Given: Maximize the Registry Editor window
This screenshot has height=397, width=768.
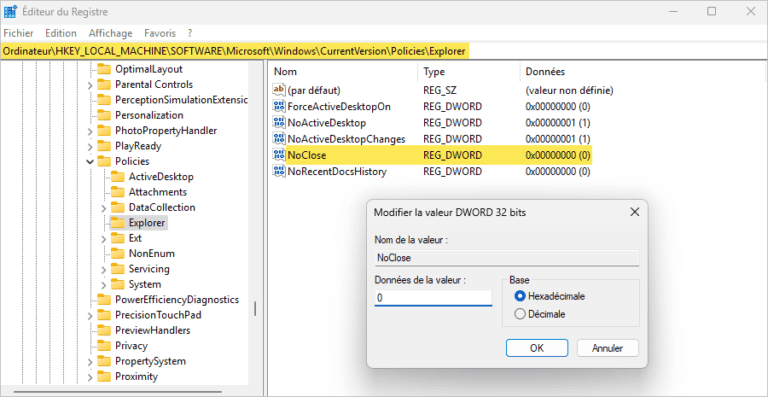Looking at the screenshot, I should 711,11.
